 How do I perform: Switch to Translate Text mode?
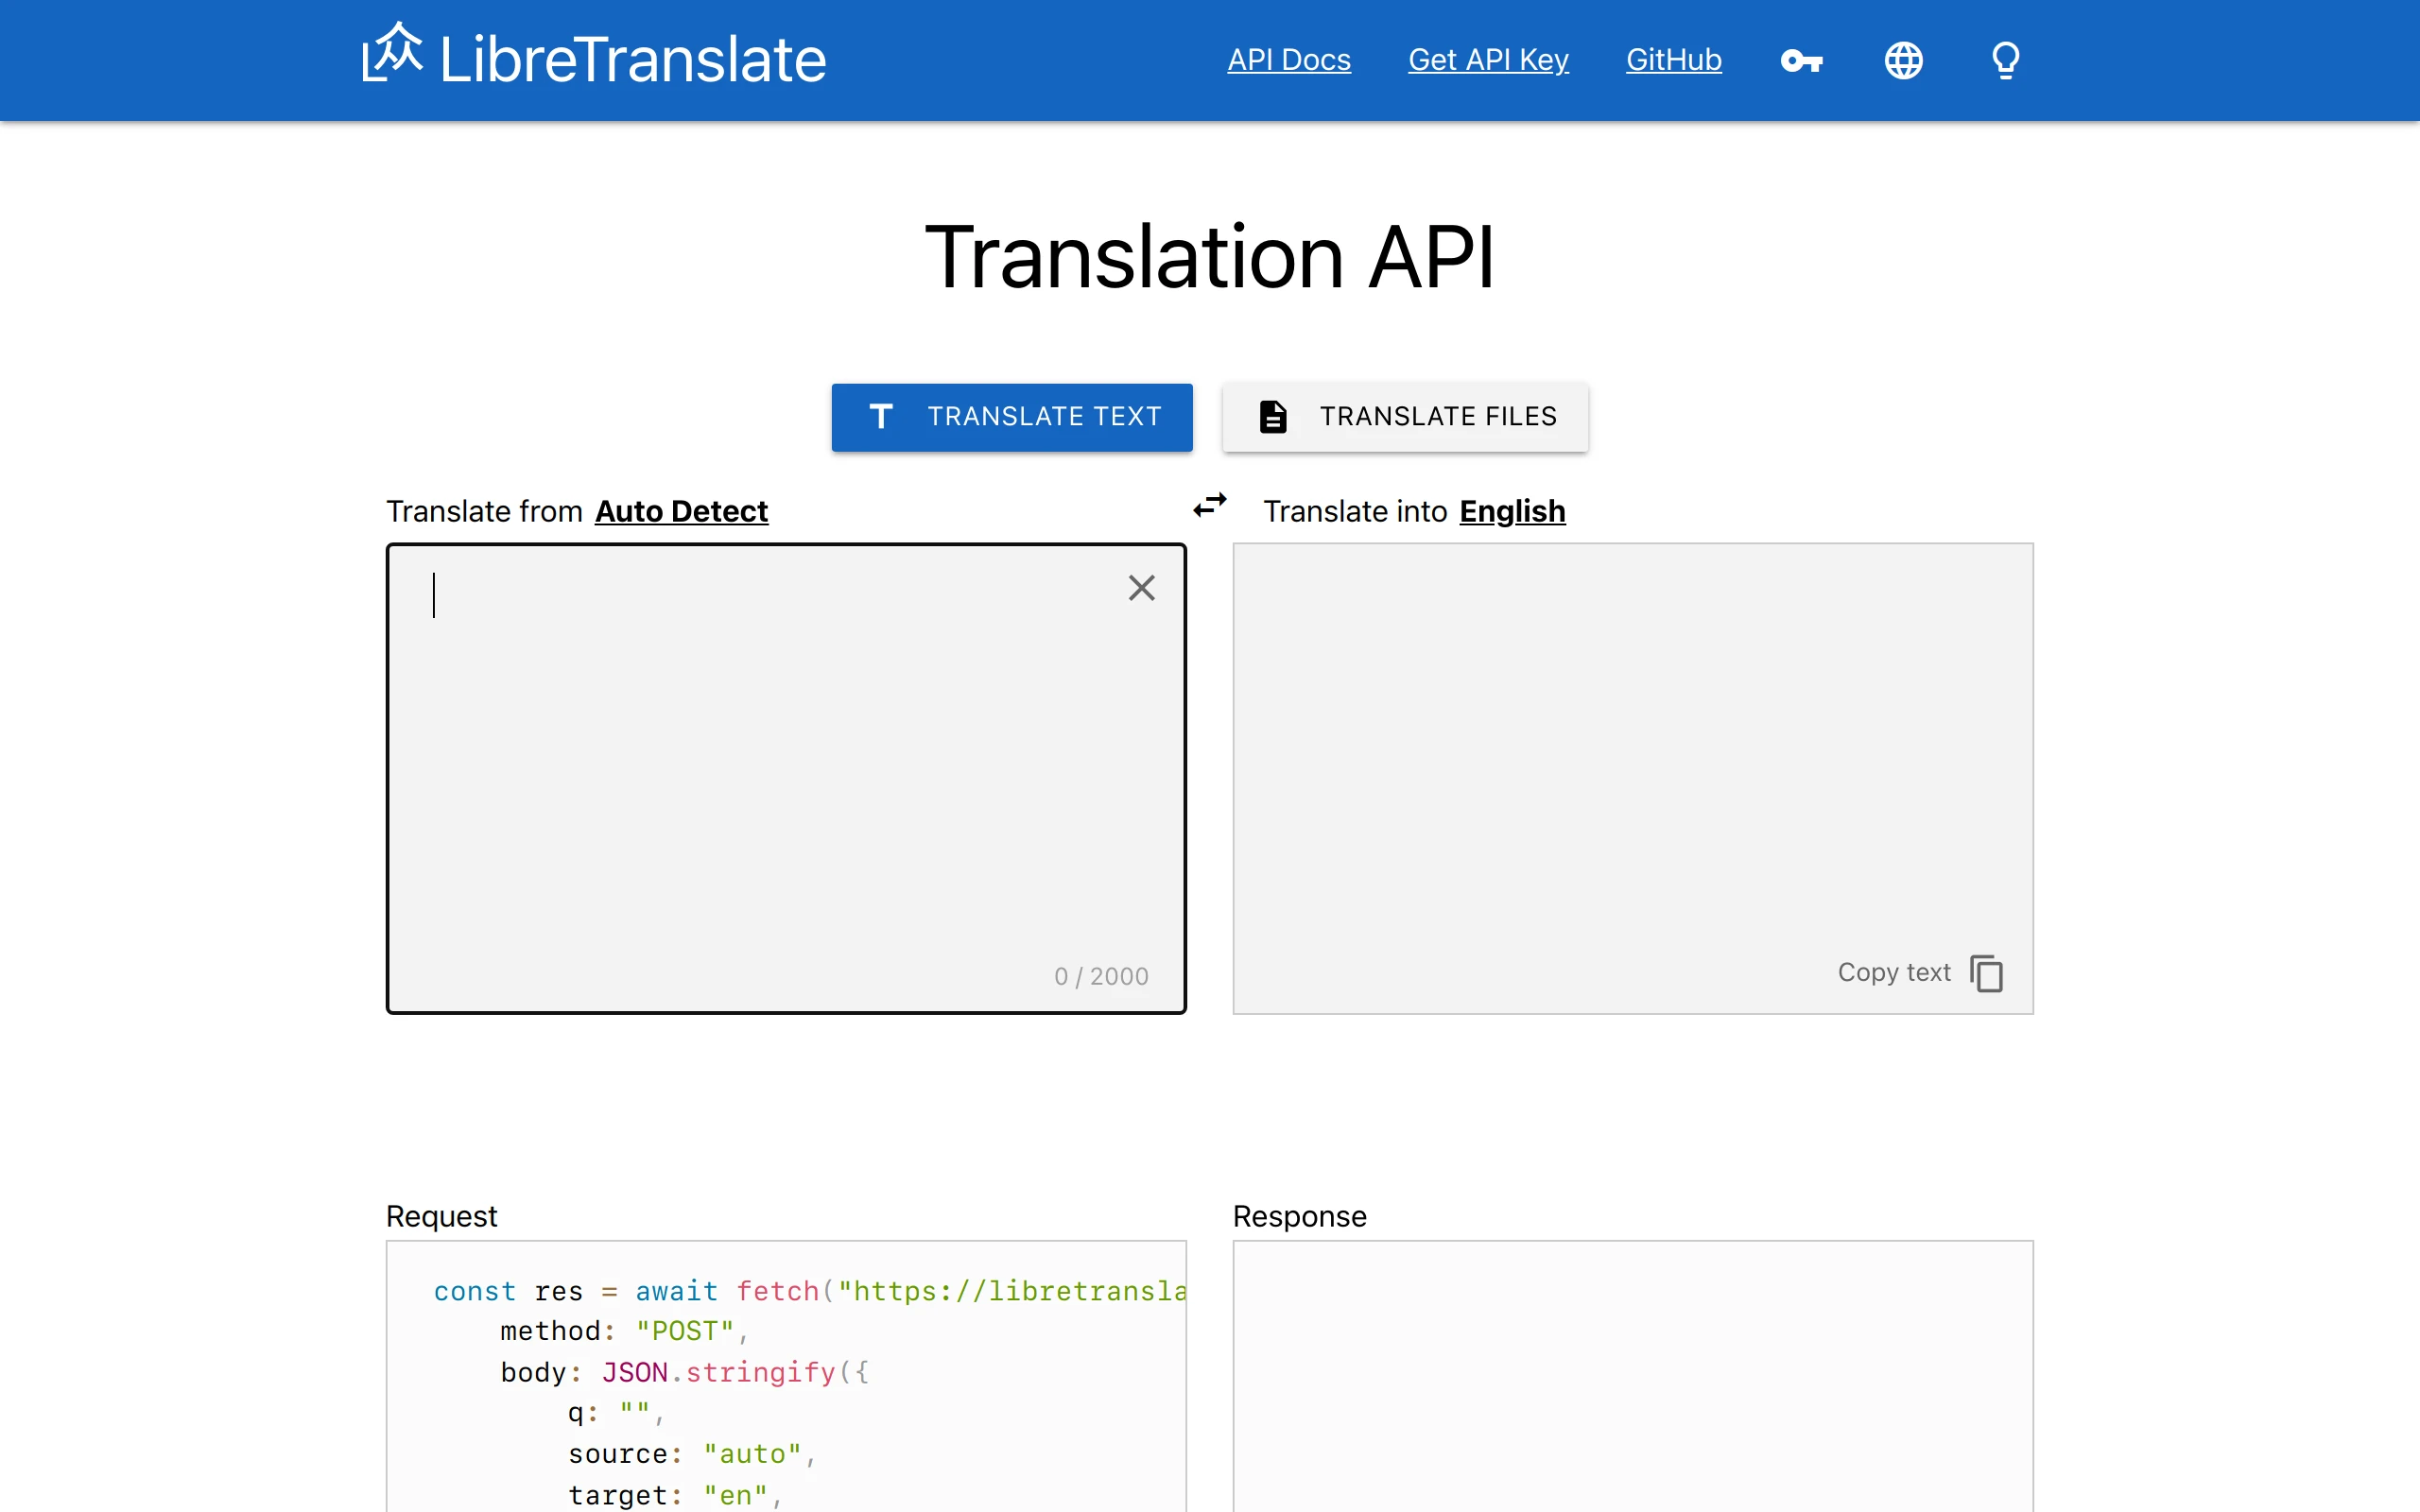[x=1011, y=417]
